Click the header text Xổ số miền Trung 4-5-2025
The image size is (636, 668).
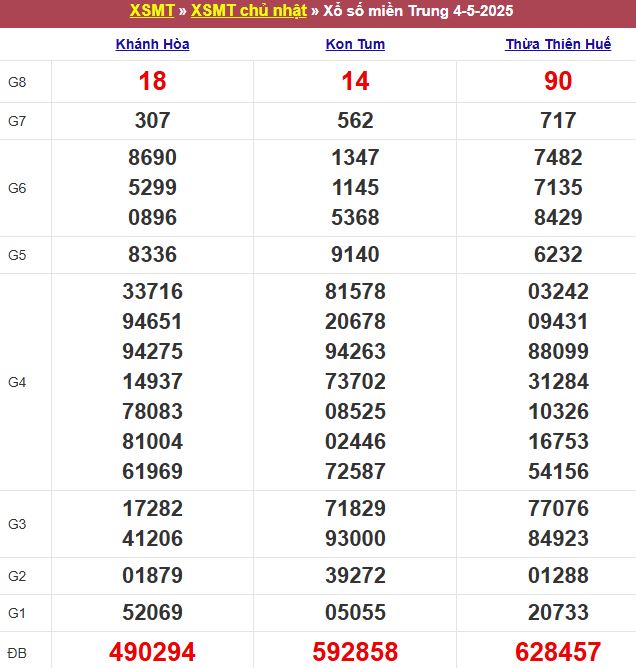click(x=418, y=11)
